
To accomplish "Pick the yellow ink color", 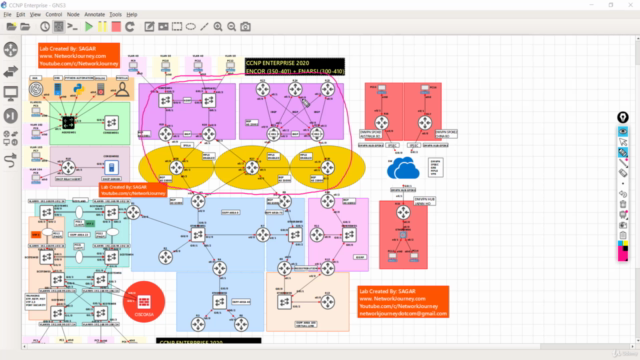I will [625, 244].
